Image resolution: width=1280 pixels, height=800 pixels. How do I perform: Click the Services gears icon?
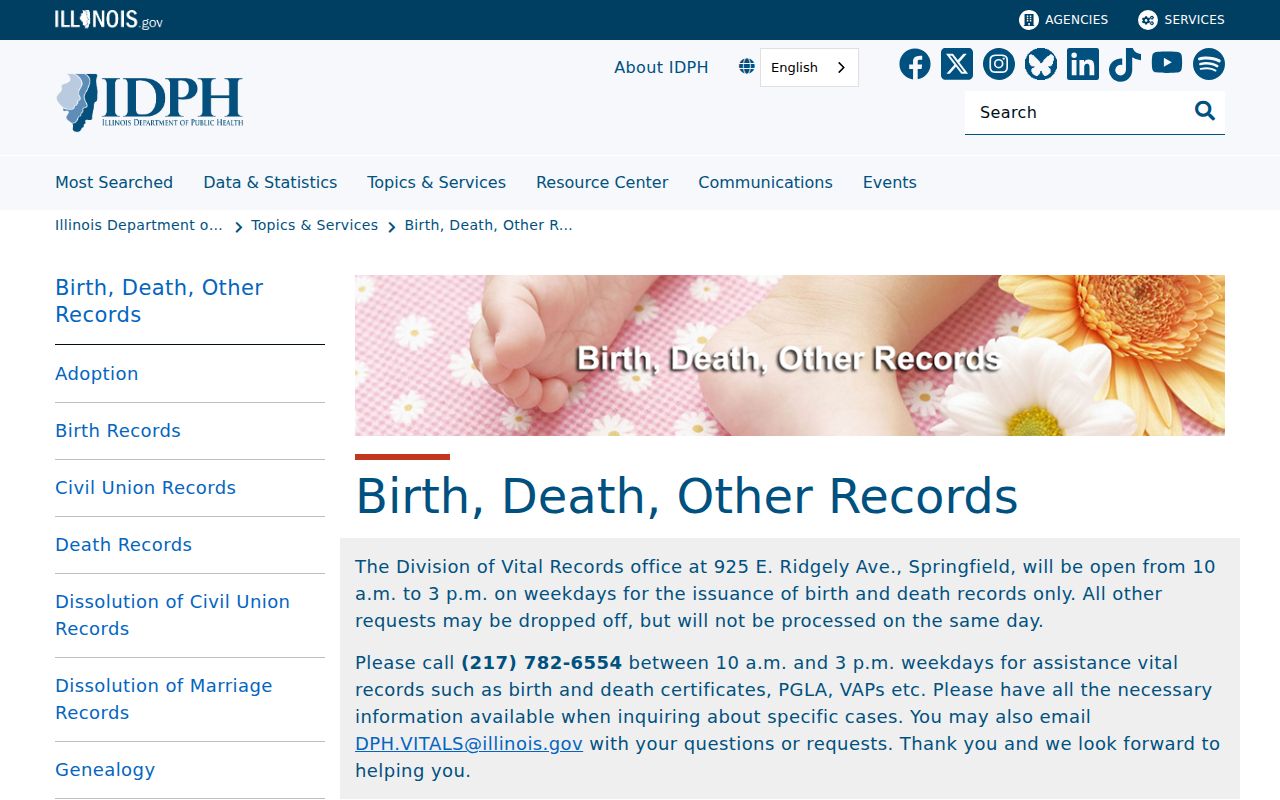coord(1148,20)
